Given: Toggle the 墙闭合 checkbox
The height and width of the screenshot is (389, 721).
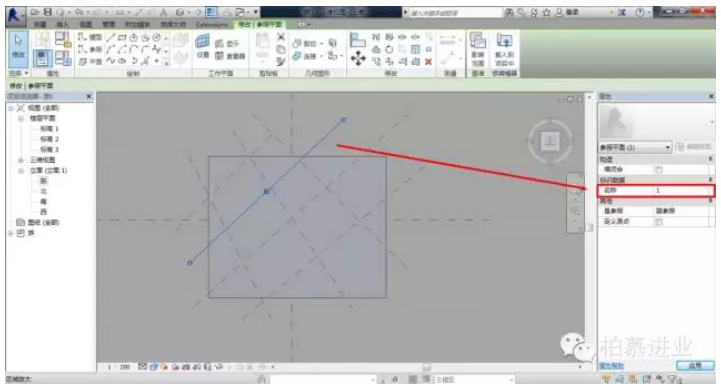Looking at the screenshot, I should 659,170.
